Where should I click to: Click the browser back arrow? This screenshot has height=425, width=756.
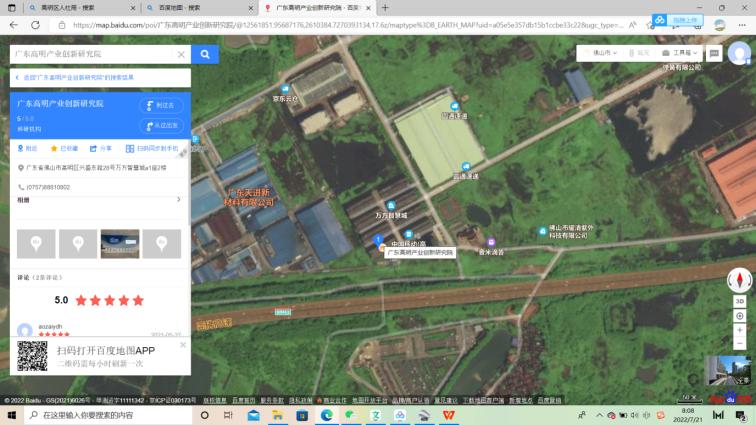[14, 25]
